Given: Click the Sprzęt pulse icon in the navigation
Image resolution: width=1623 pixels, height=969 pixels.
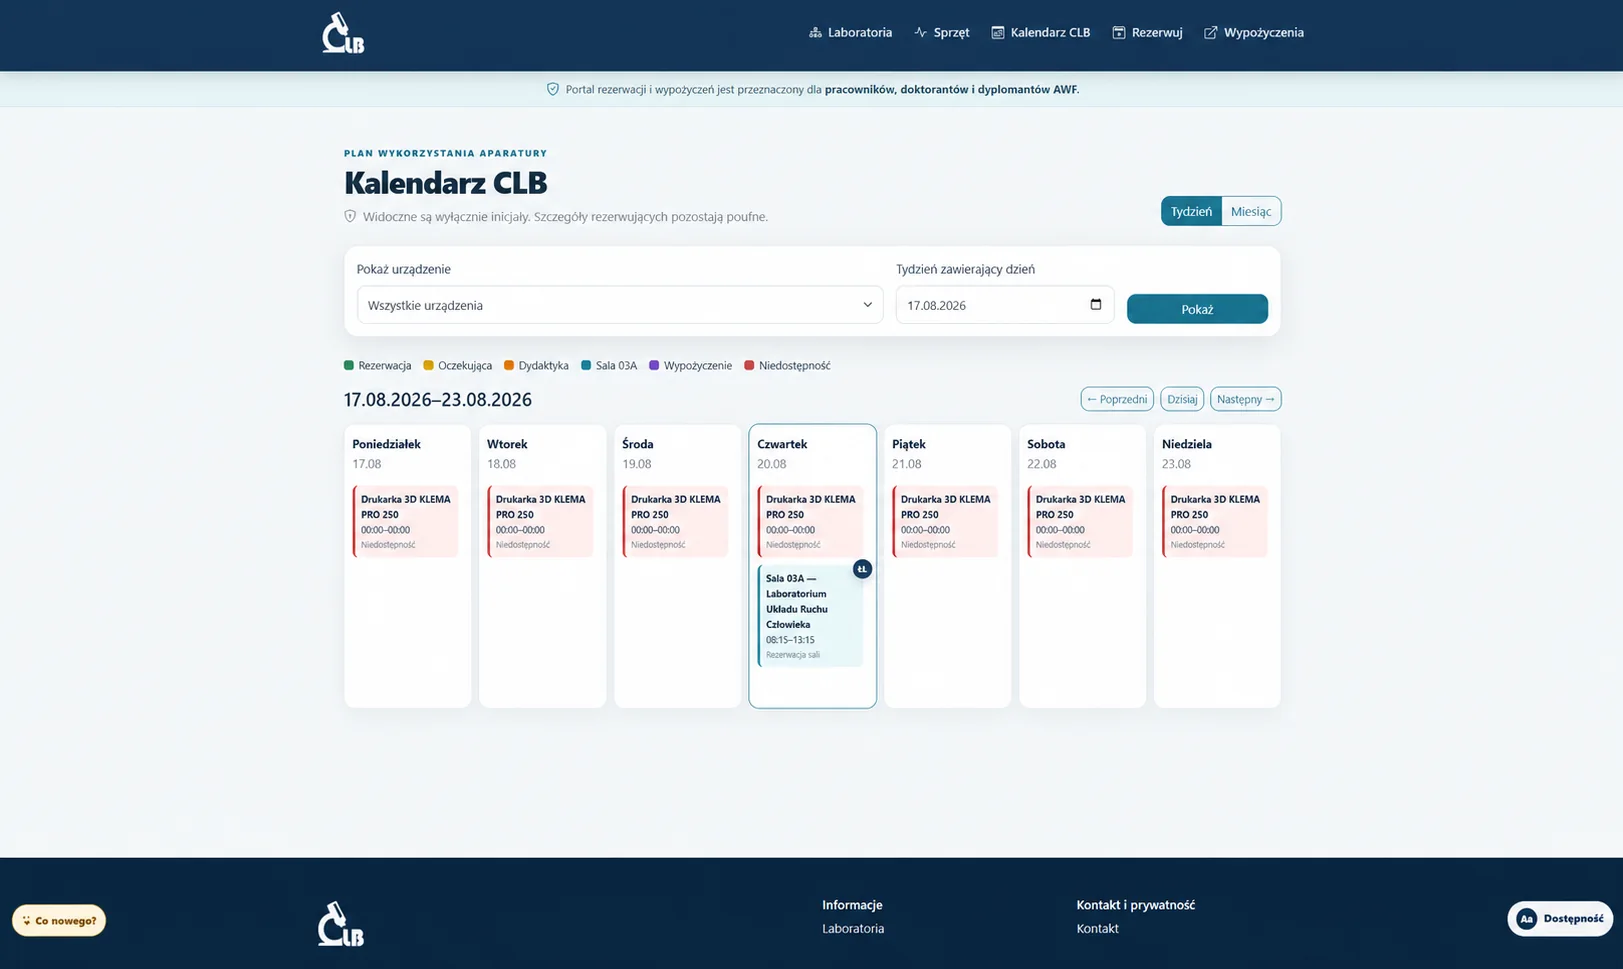Looking at the screenshot, I should [x=921, y=33].
